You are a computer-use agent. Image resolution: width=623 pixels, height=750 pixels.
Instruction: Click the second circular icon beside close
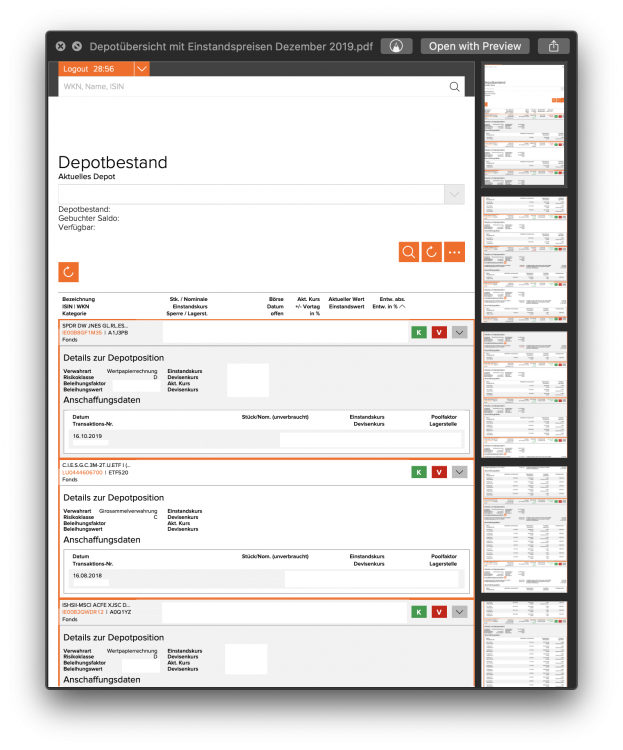click(x=77, y=46)
